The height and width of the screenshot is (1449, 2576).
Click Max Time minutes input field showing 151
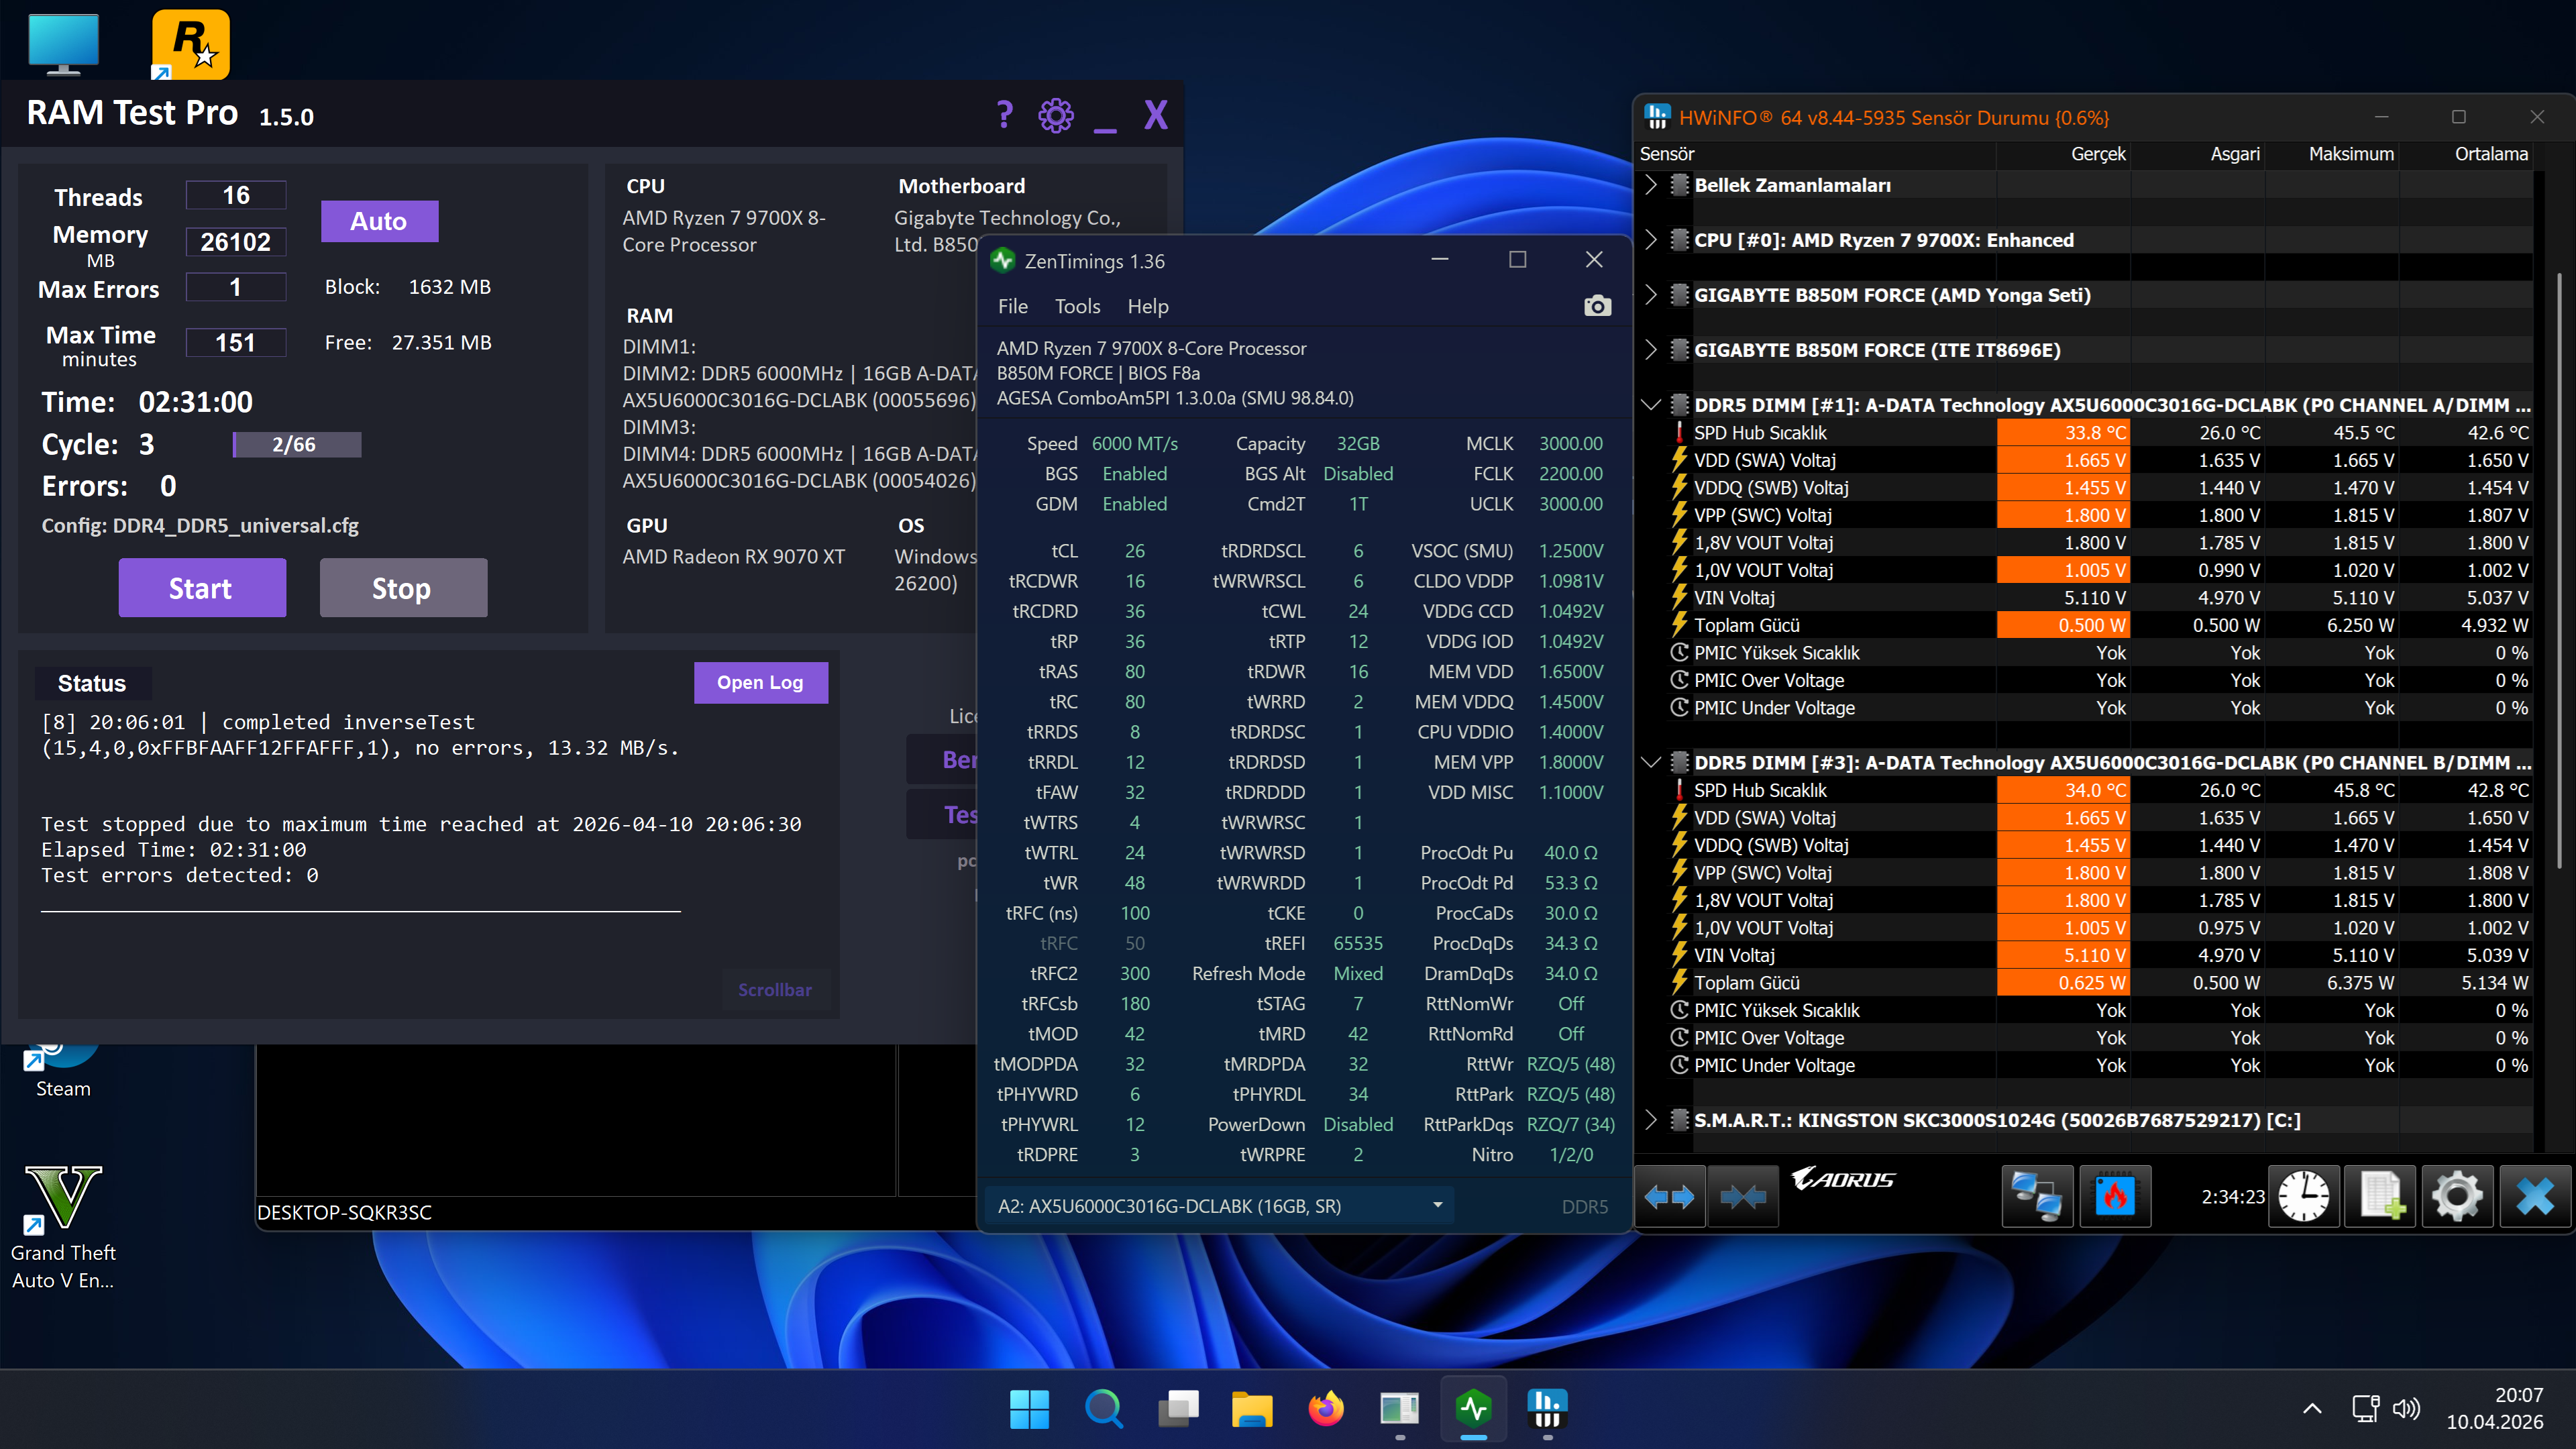[236, 342]
